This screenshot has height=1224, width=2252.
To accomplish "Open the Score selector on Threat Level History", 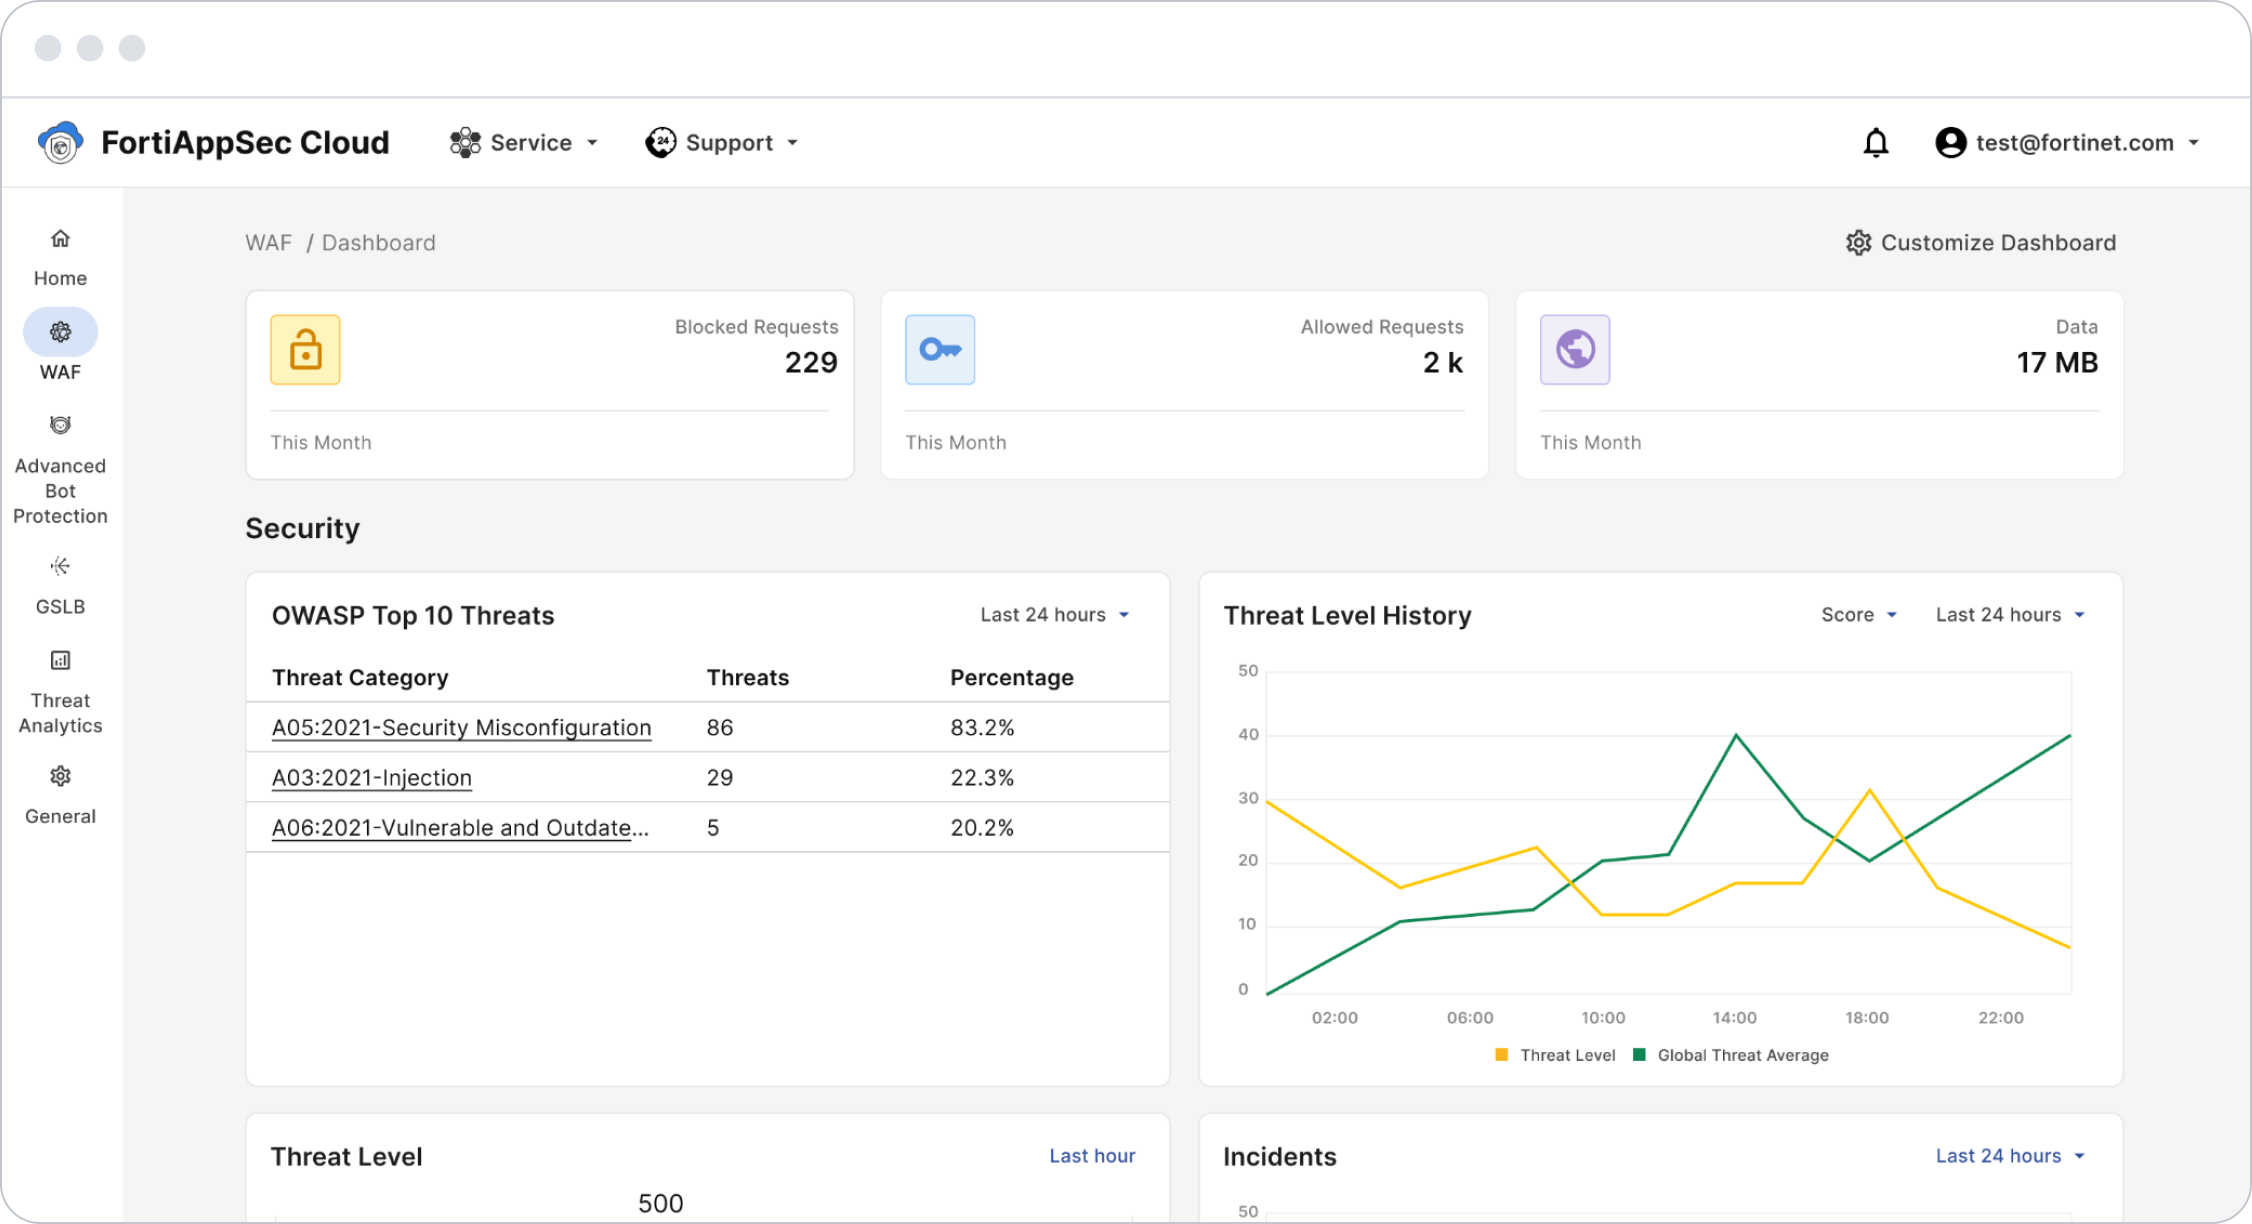I will [x=1858, y=614].
